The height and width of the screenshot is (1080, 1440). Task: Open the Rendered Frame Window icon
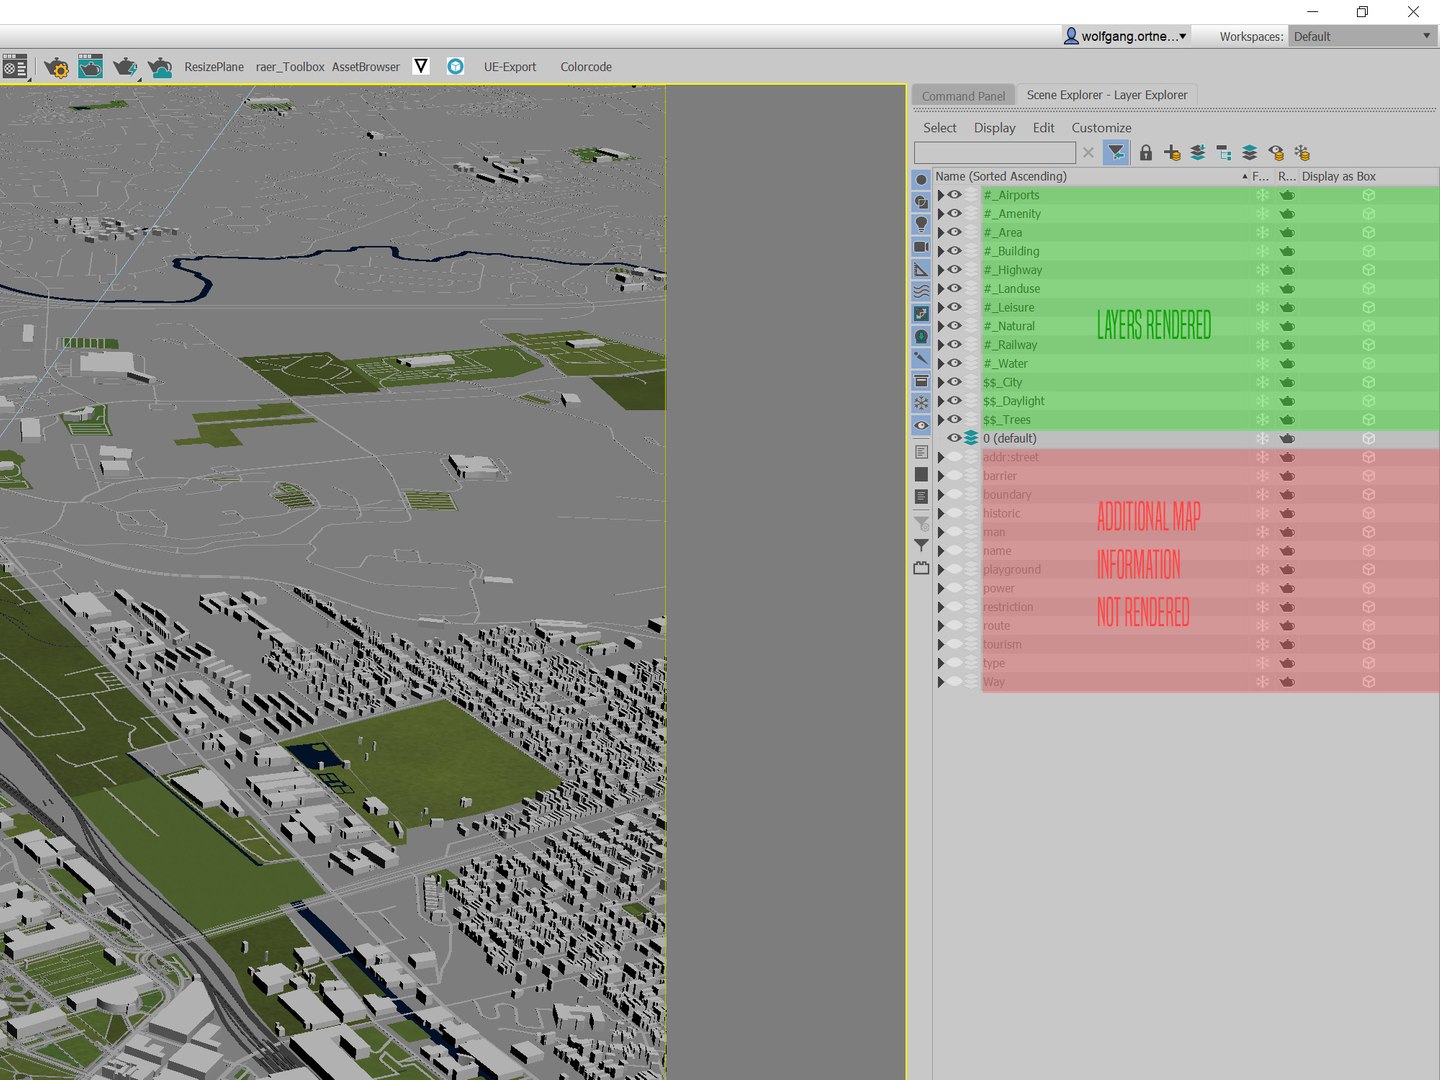[90, 67]
